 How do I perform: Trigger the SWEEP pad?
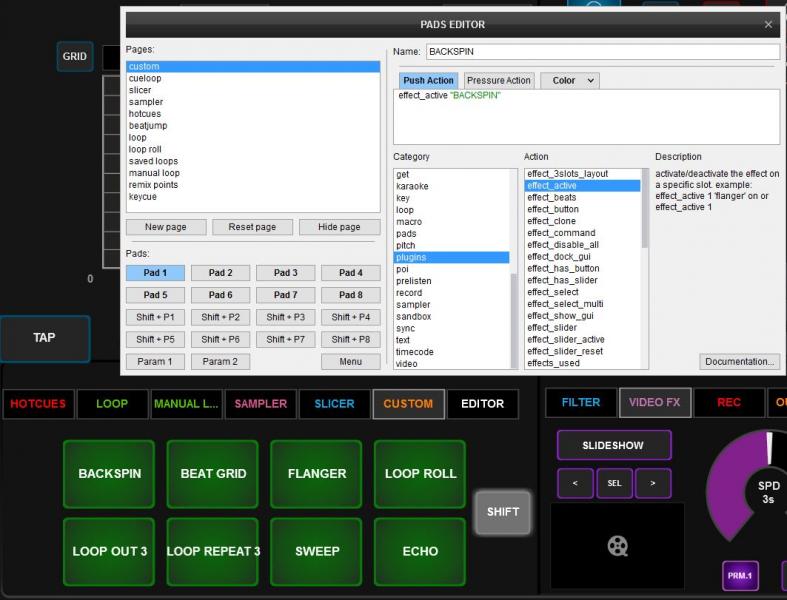pos(317,552)
